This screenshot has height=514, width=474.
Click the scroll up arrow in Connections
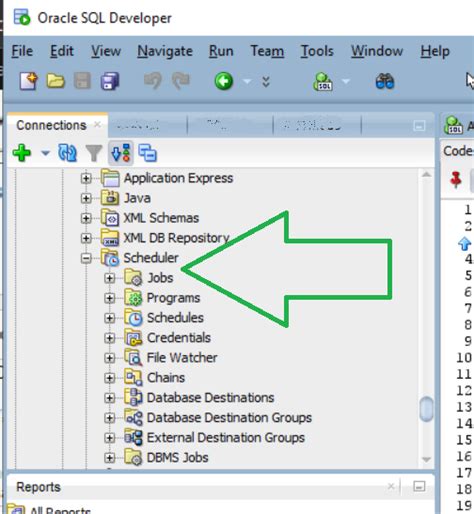[426, 174]
